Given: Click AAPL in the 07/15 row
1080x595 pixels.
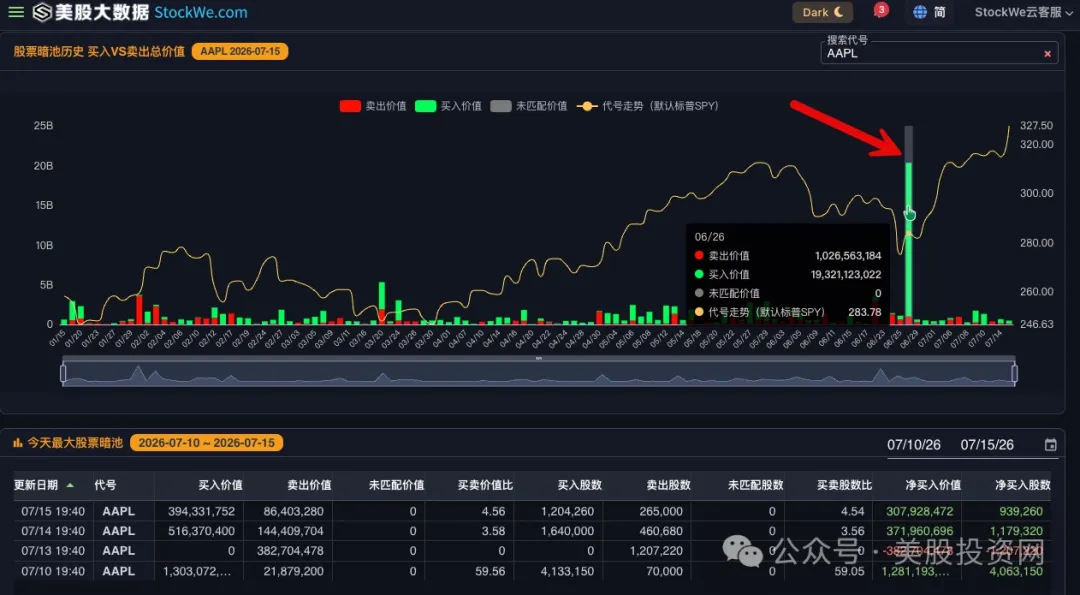Looking at the screenshot, I should 118,512.
